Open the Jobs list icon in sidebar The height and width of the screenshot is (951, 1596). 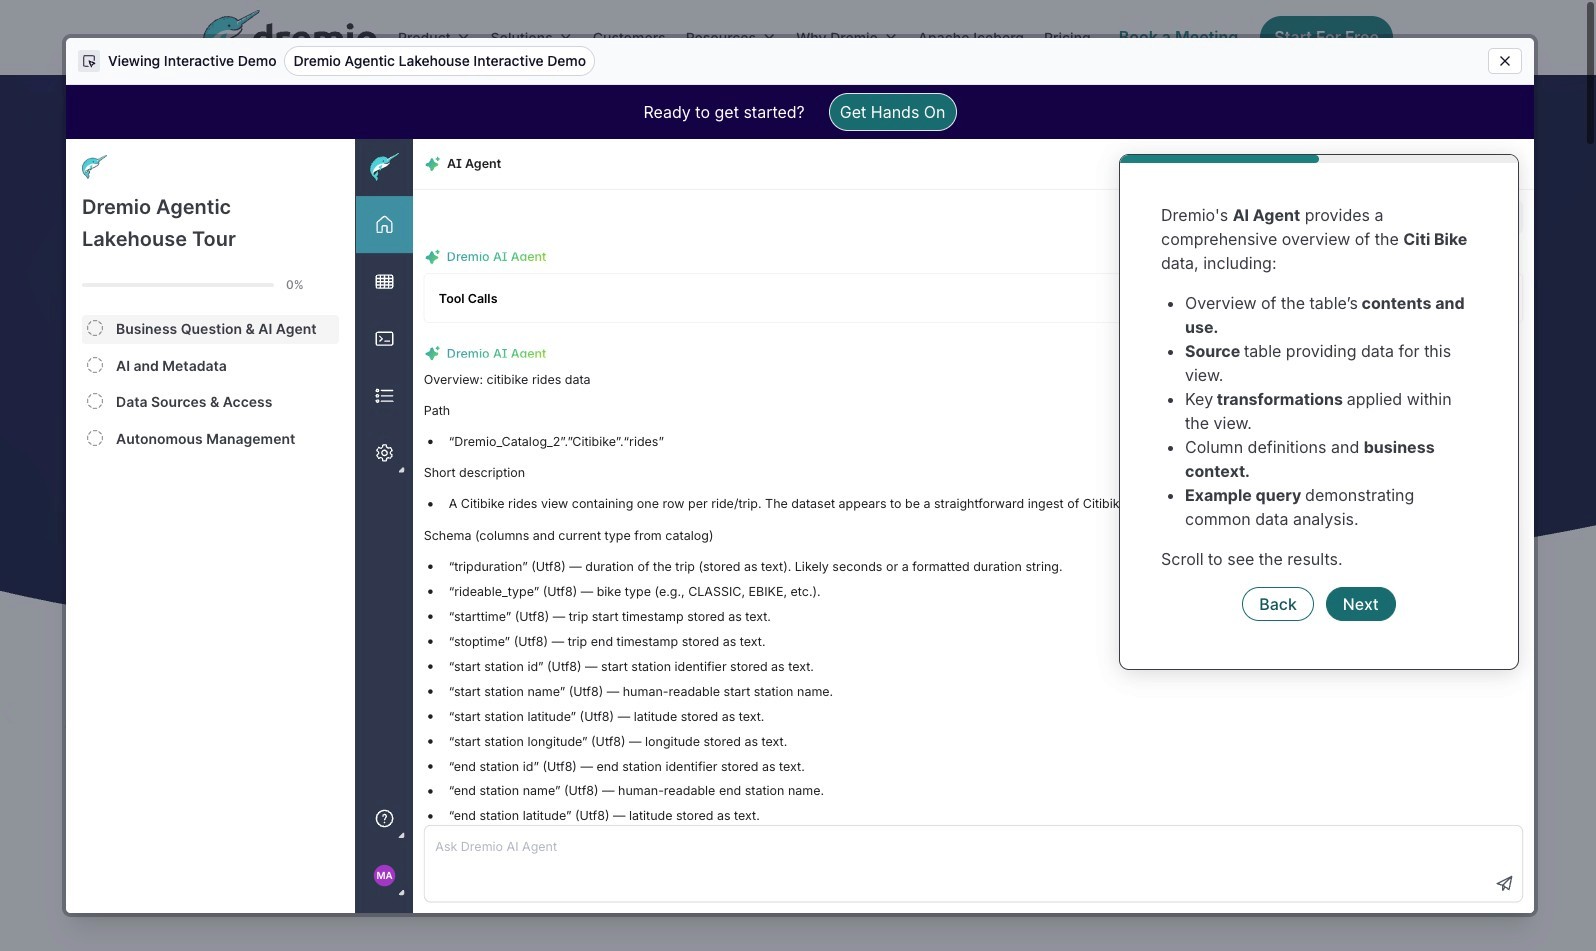(384, 396)
